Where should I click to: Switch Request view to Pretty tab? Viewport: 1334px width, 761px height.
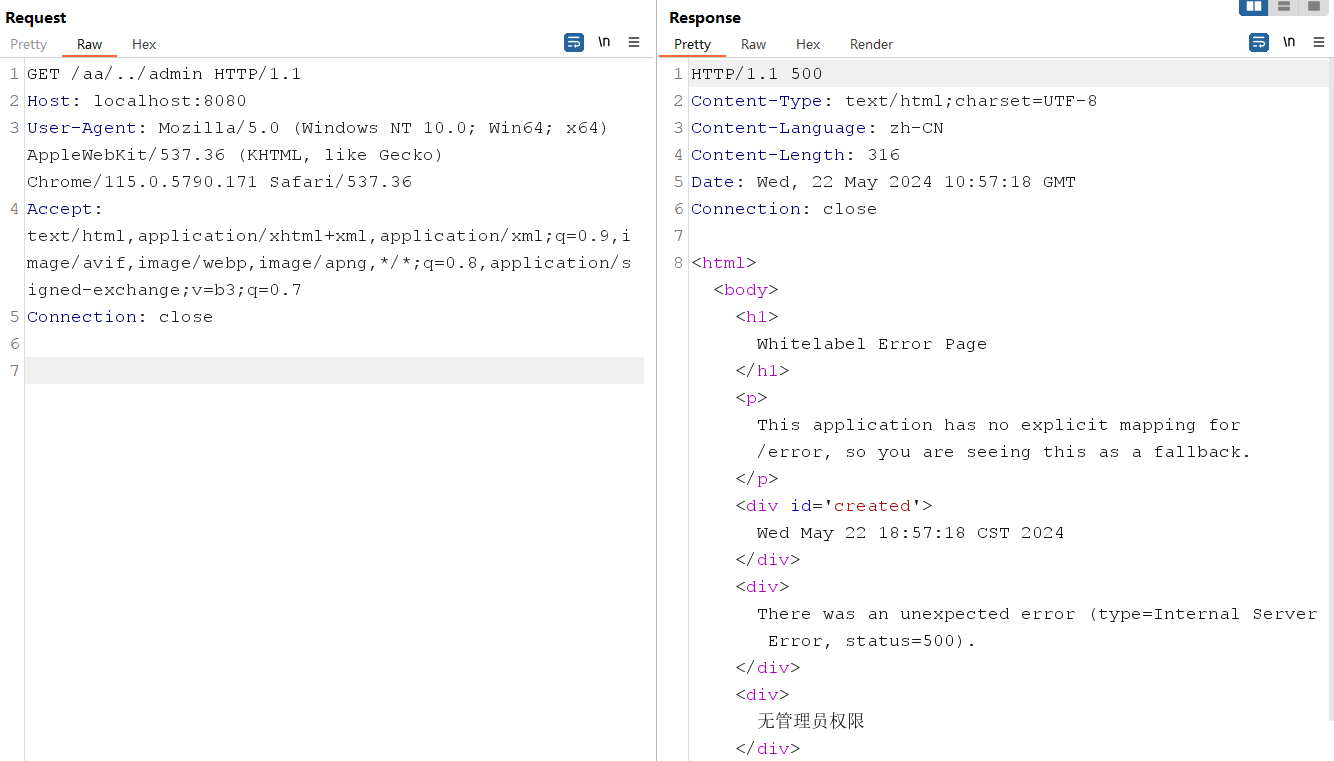(x=29, y=44)
